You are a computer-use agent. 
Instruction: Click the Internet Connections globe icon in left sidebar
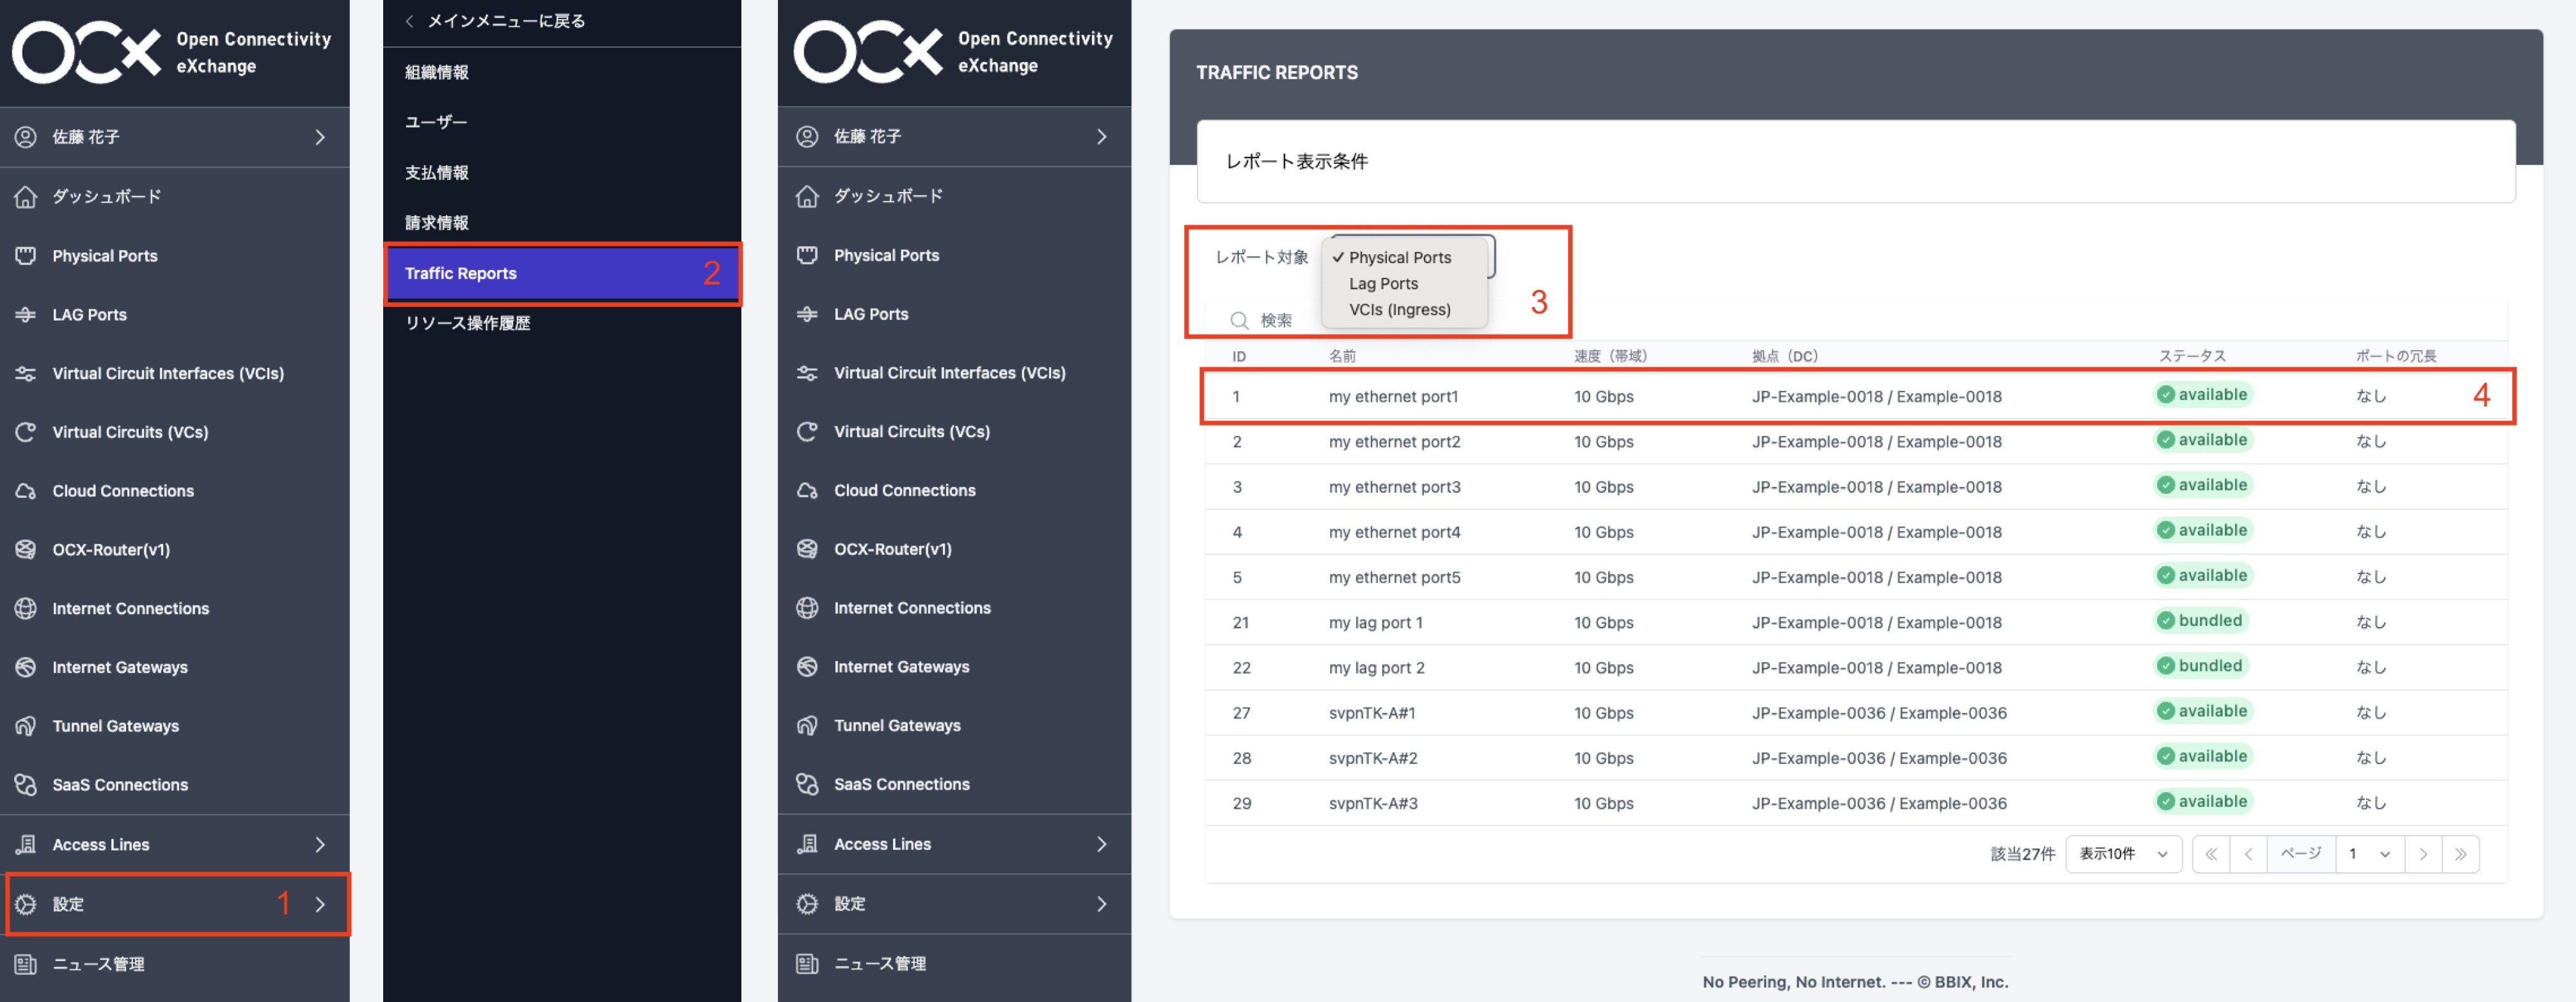point(26,608)
